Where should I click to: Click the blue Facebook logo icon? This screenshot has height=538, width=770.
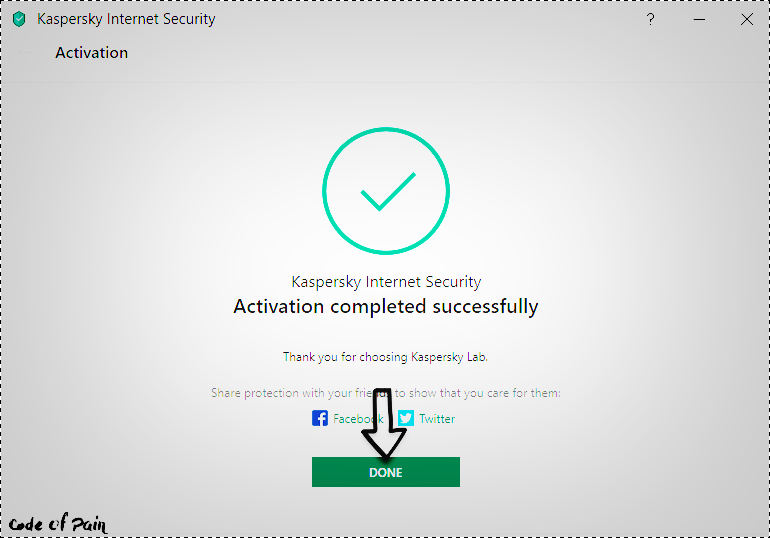point(320,418)
